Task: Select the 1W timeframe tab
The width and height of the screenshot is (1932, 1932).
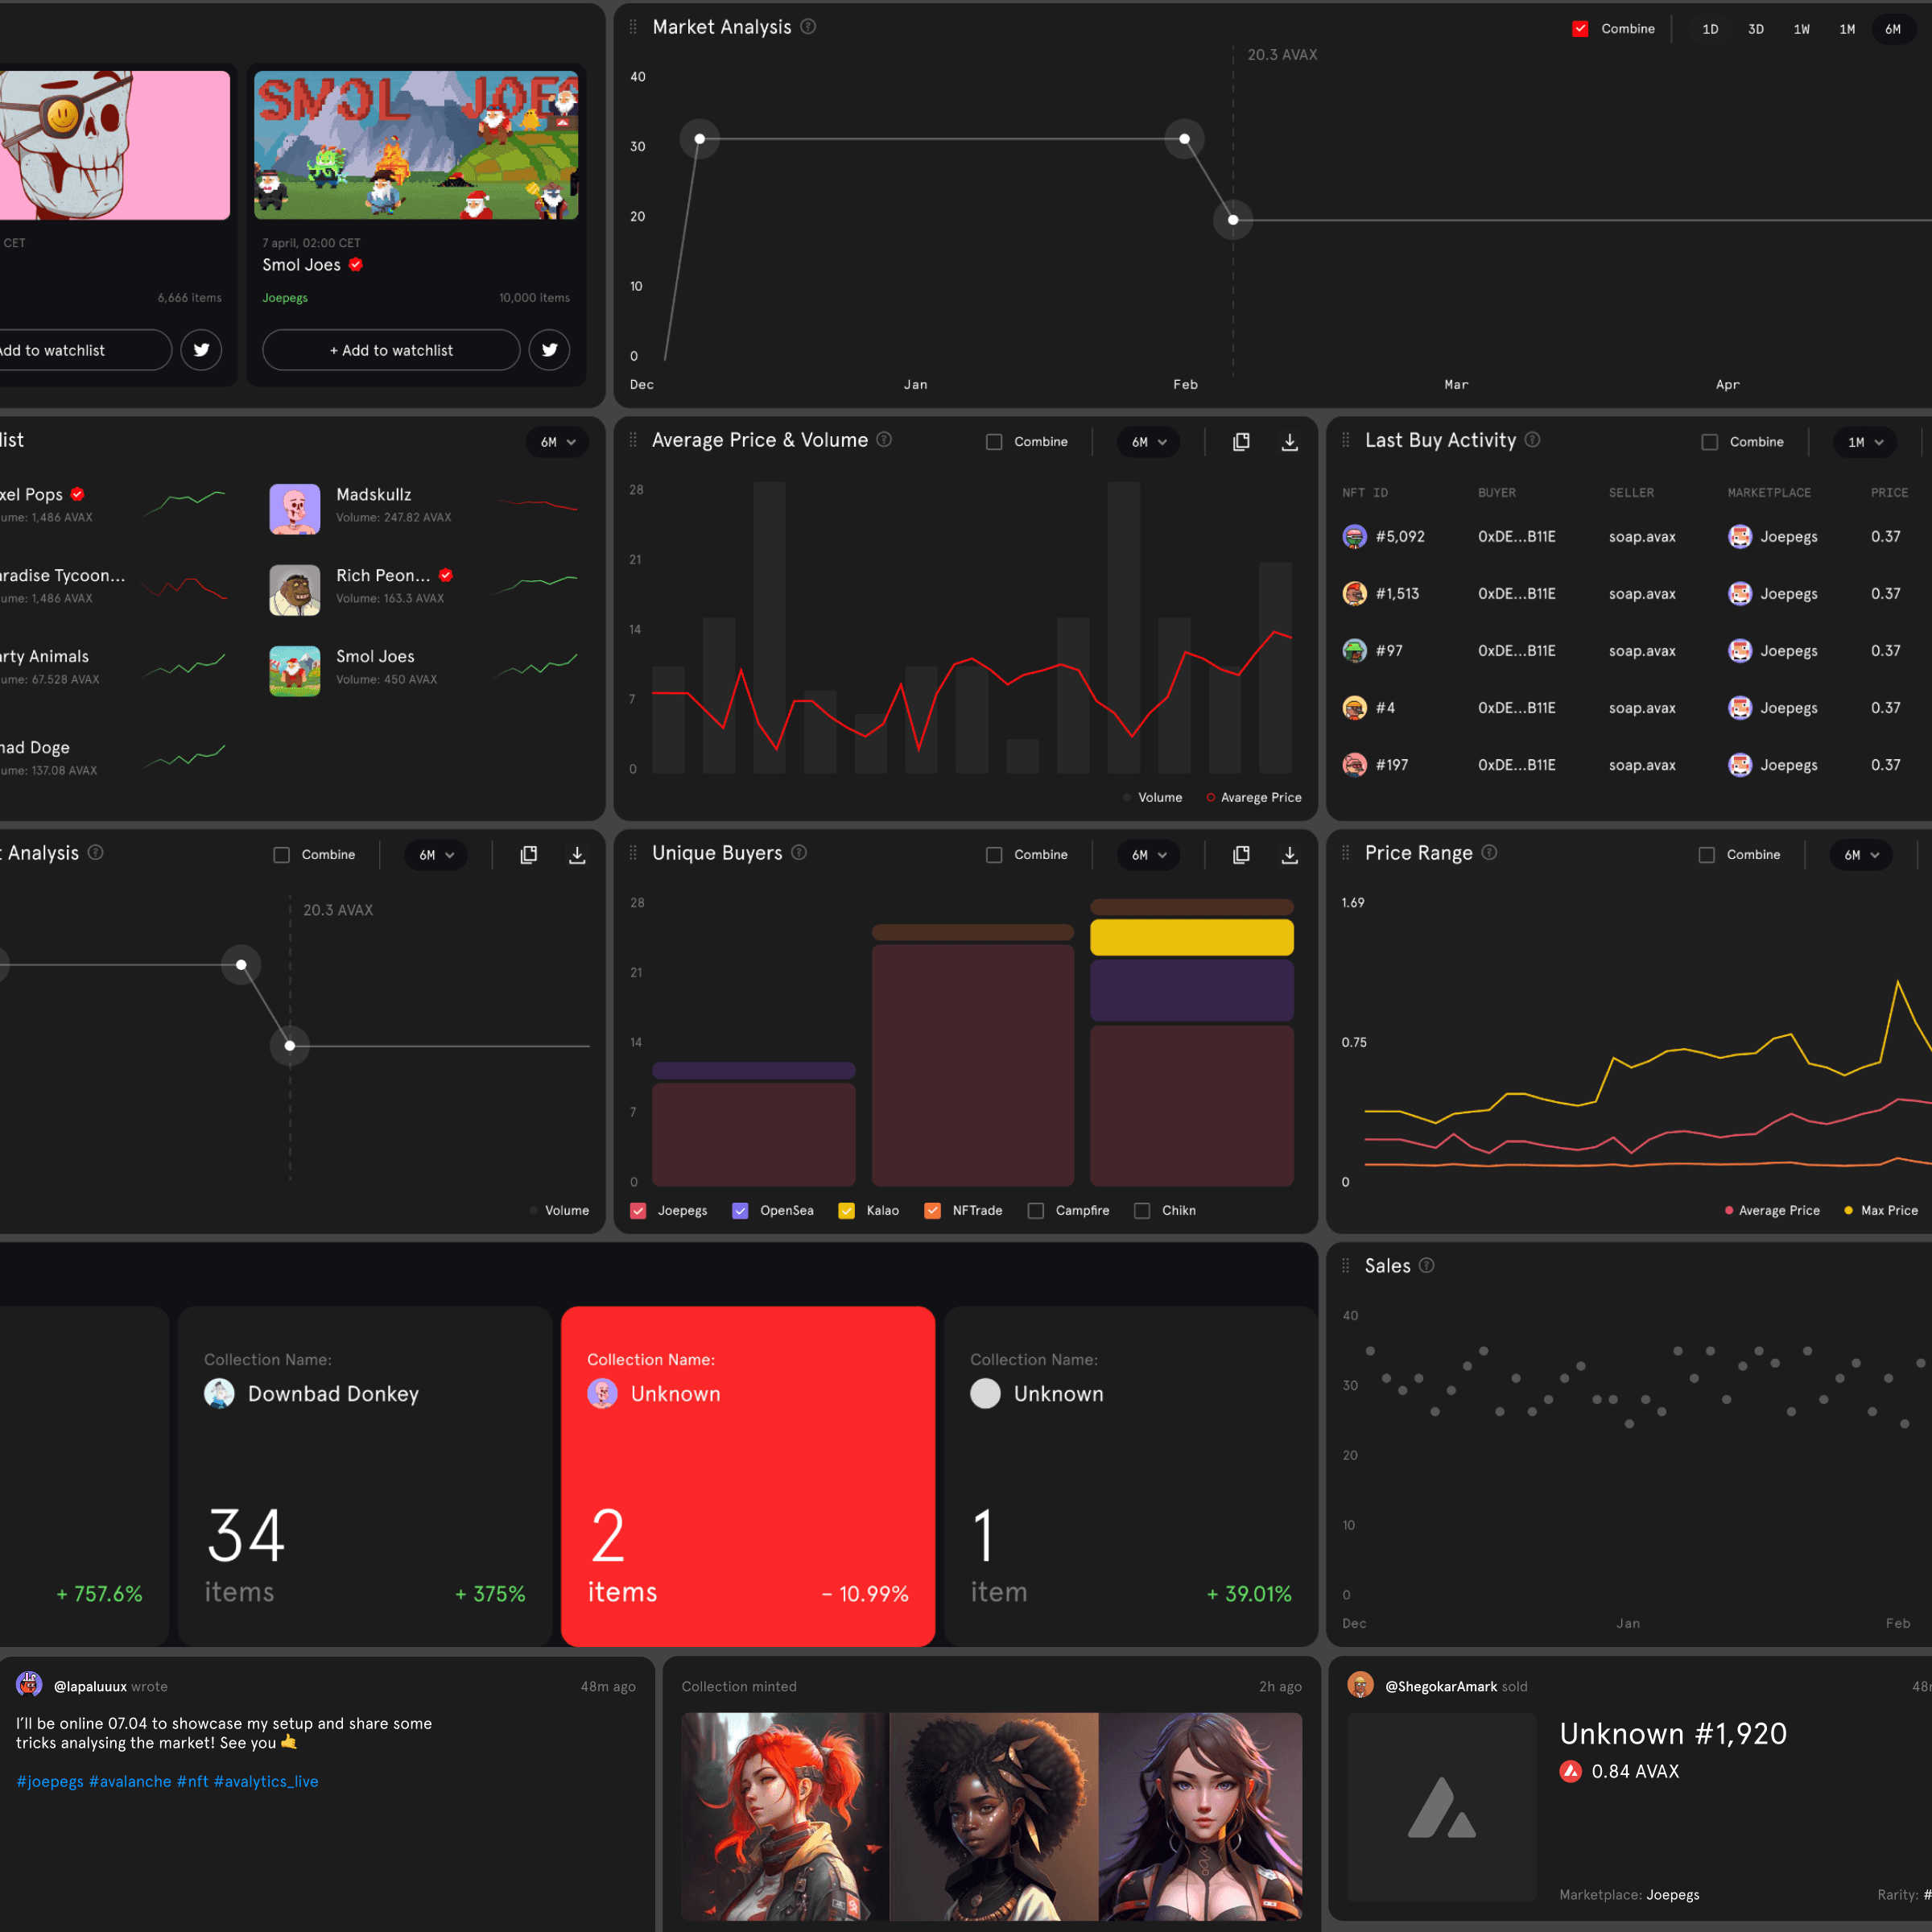Action: pyautogui.click(x=1801, y=29)
